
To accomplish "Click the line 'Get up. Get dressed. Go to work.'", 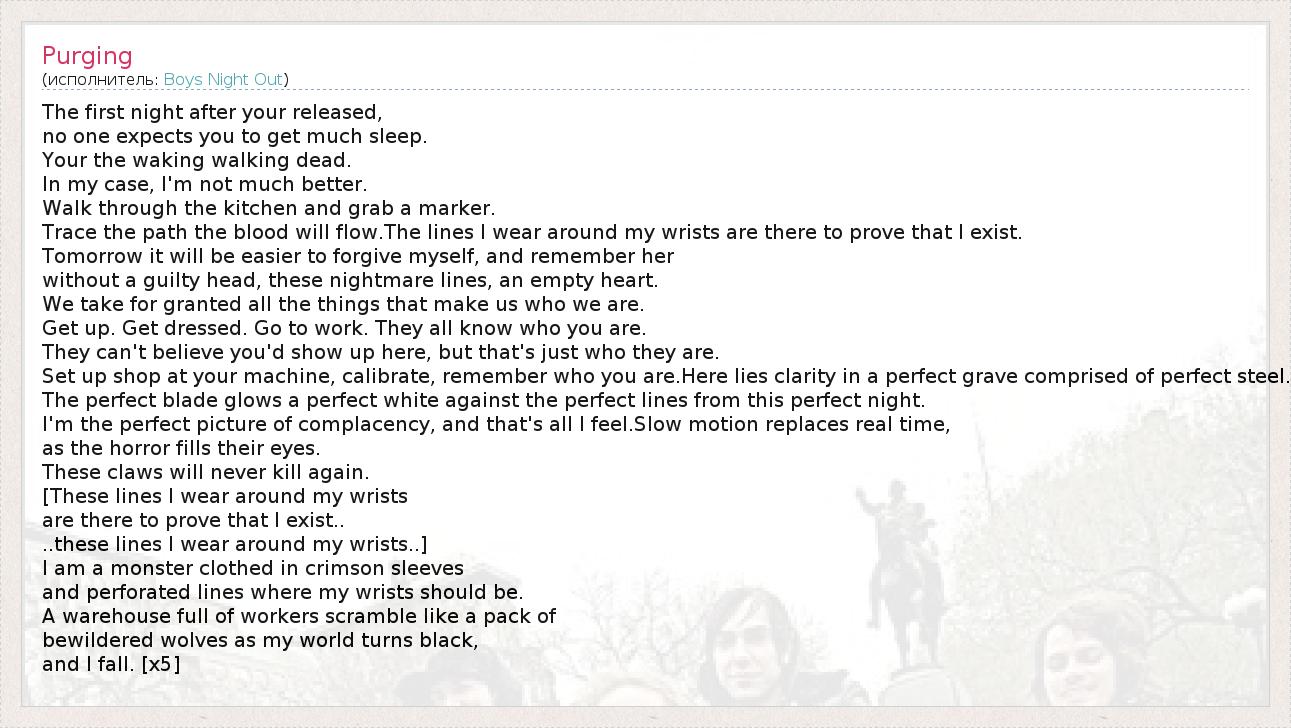I will (x=344, y=328).
